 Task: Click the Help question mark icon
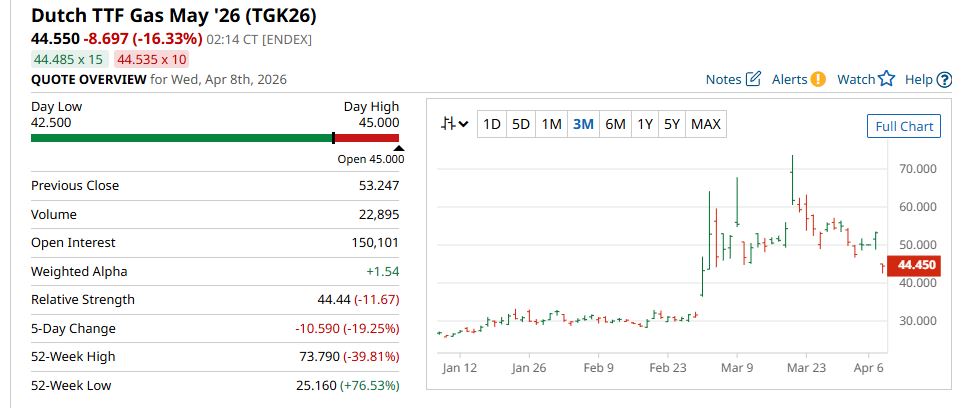[944, 79]
